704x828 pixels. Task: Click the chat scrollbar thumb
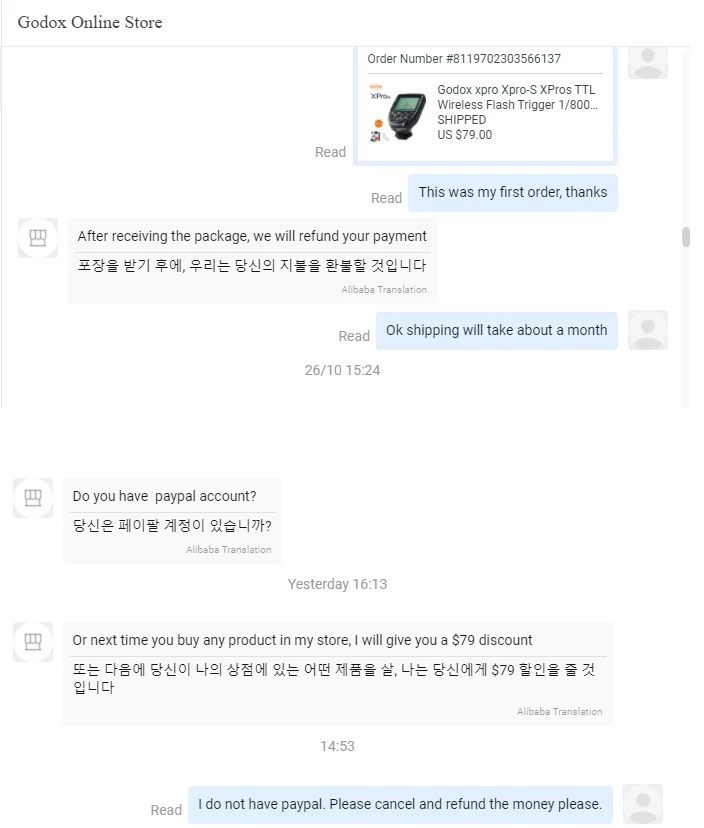click(686, 237)
